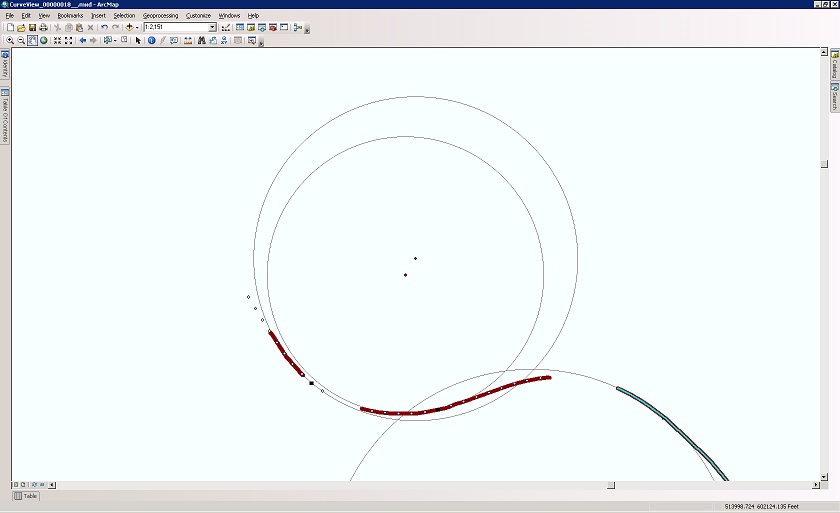Click the Add Data button
The height and width of the screenshot is (513, 840).
(129, 27)
